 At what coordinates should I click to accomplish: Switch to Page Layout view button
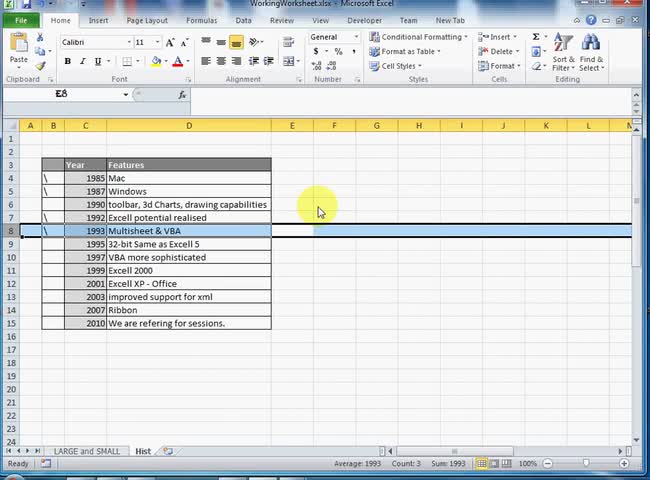click(494, 463)
